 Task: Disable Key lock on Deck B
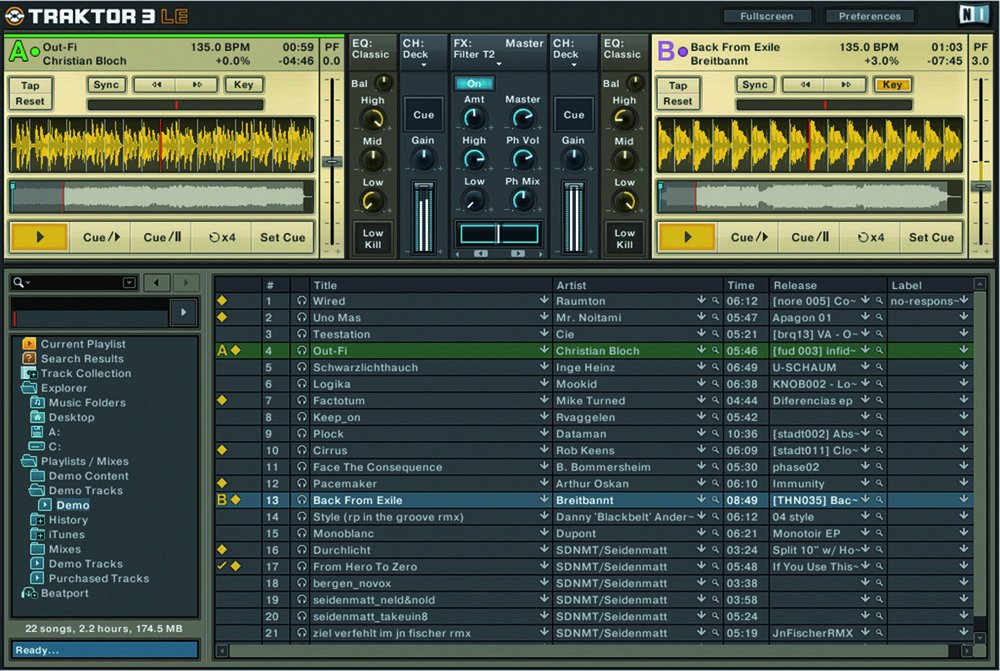892,85
